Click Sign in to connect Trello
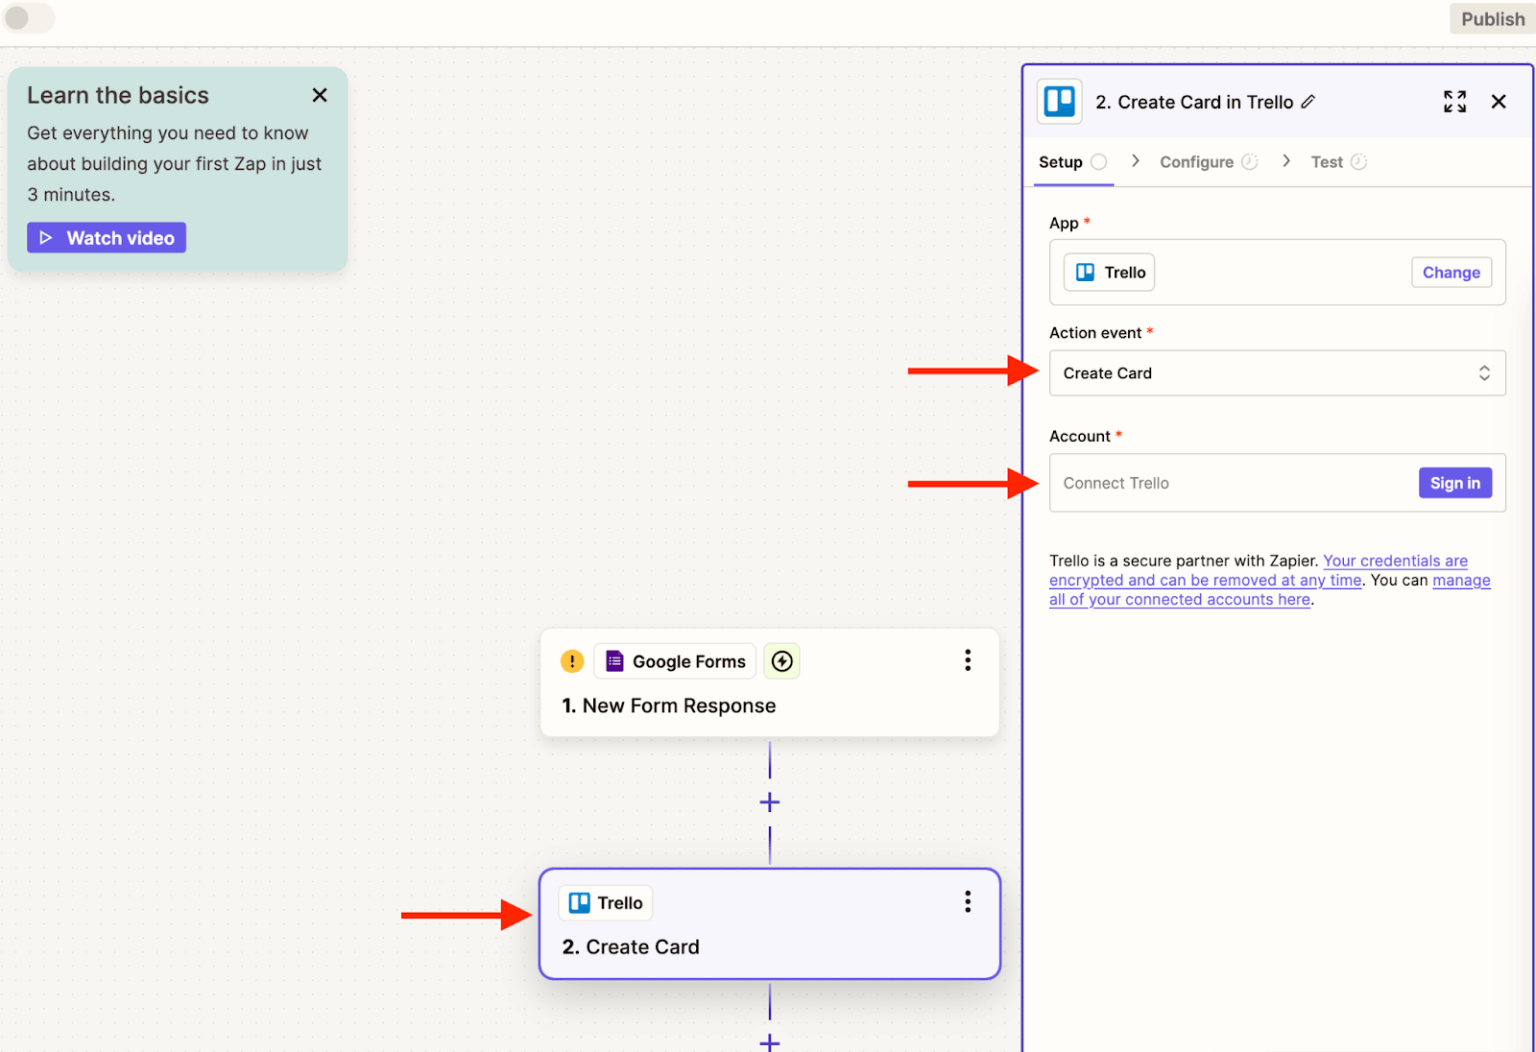 [x=1455, y=483]
